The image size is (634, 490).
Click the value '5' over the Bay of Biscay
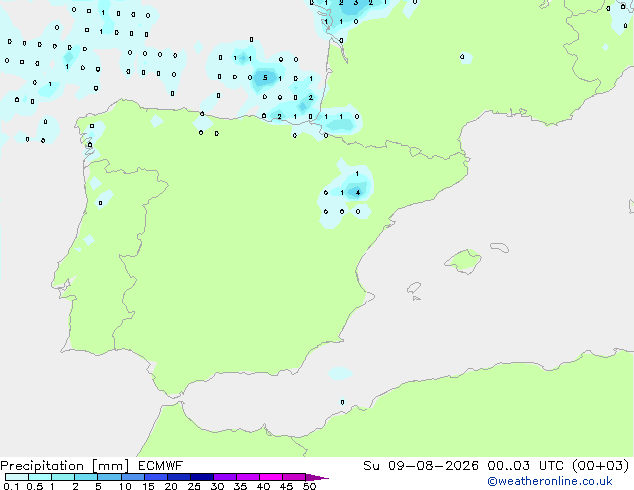click(265, 78)
